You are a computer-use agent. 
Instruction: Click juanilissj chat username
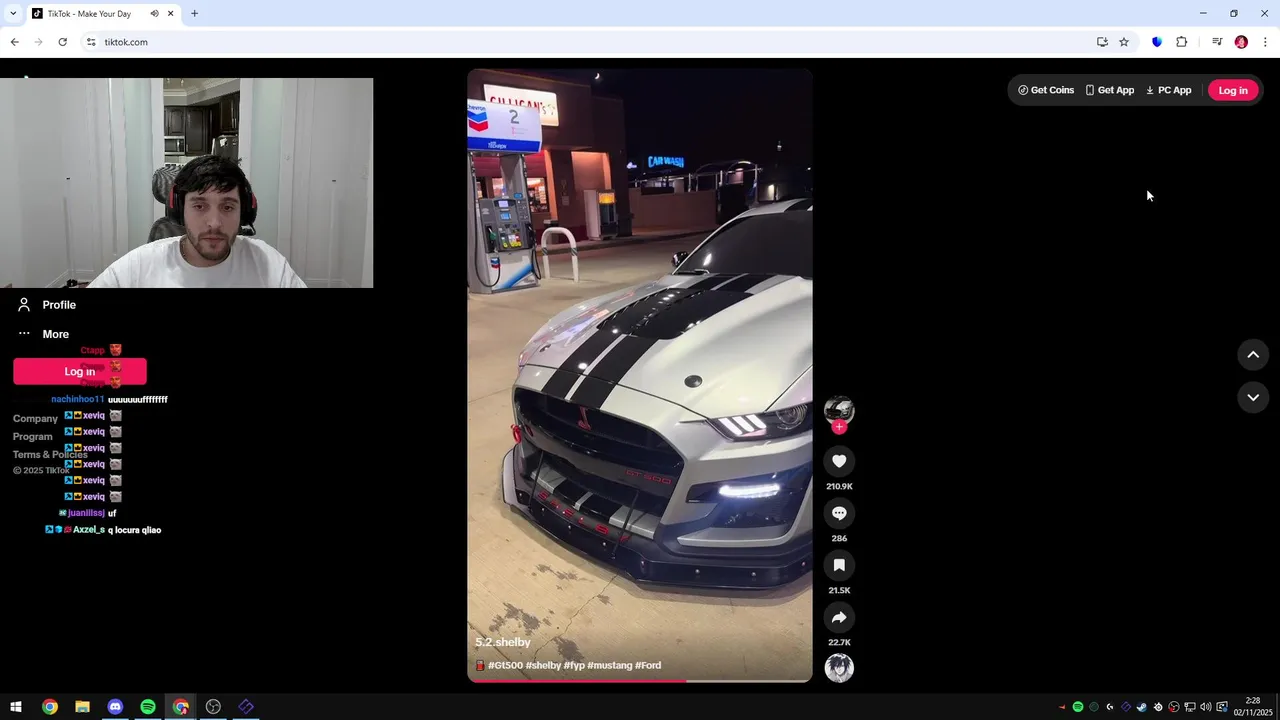[86, 513]
